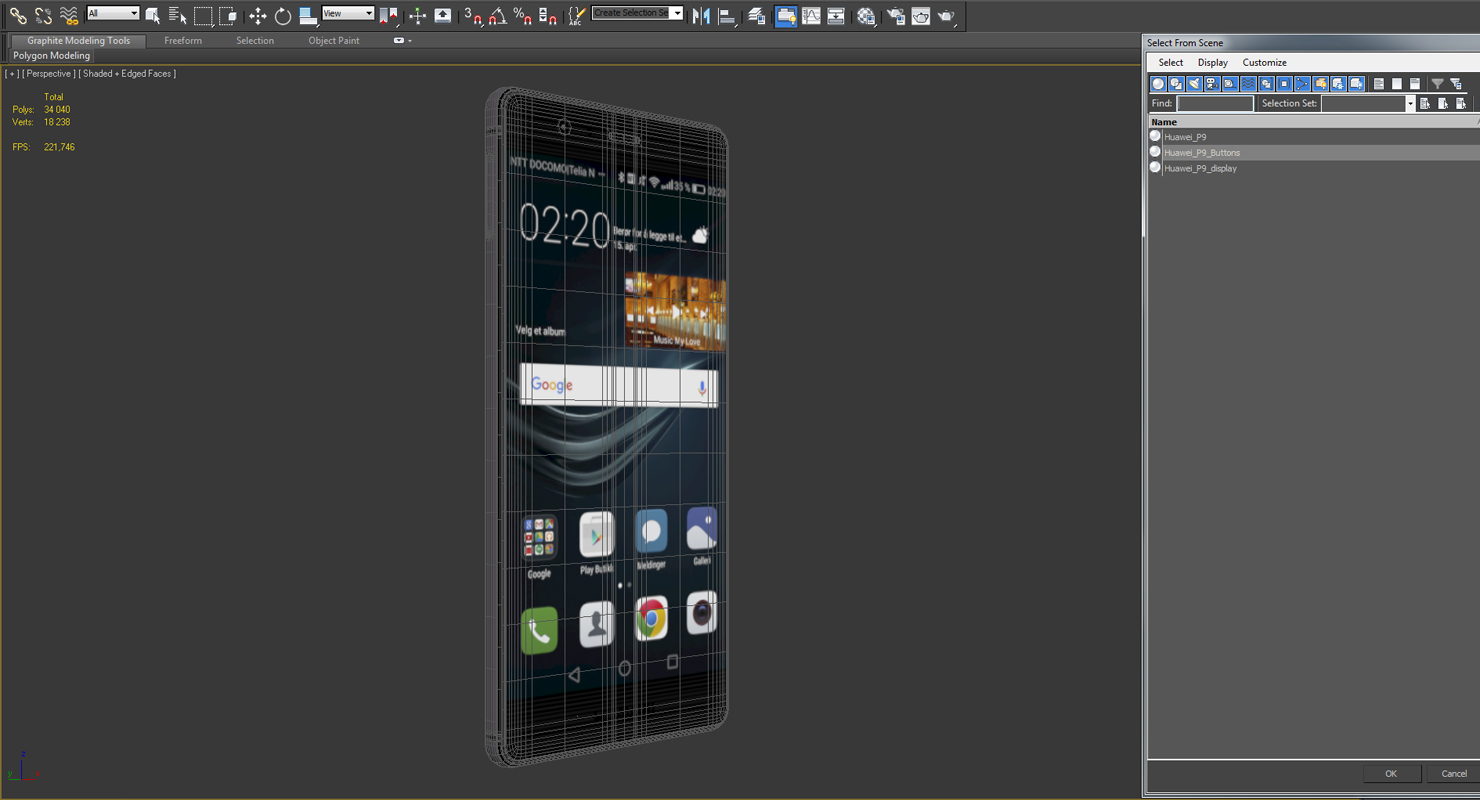
Task: Click Select and Manipulate tool
Action: [418, 15]
